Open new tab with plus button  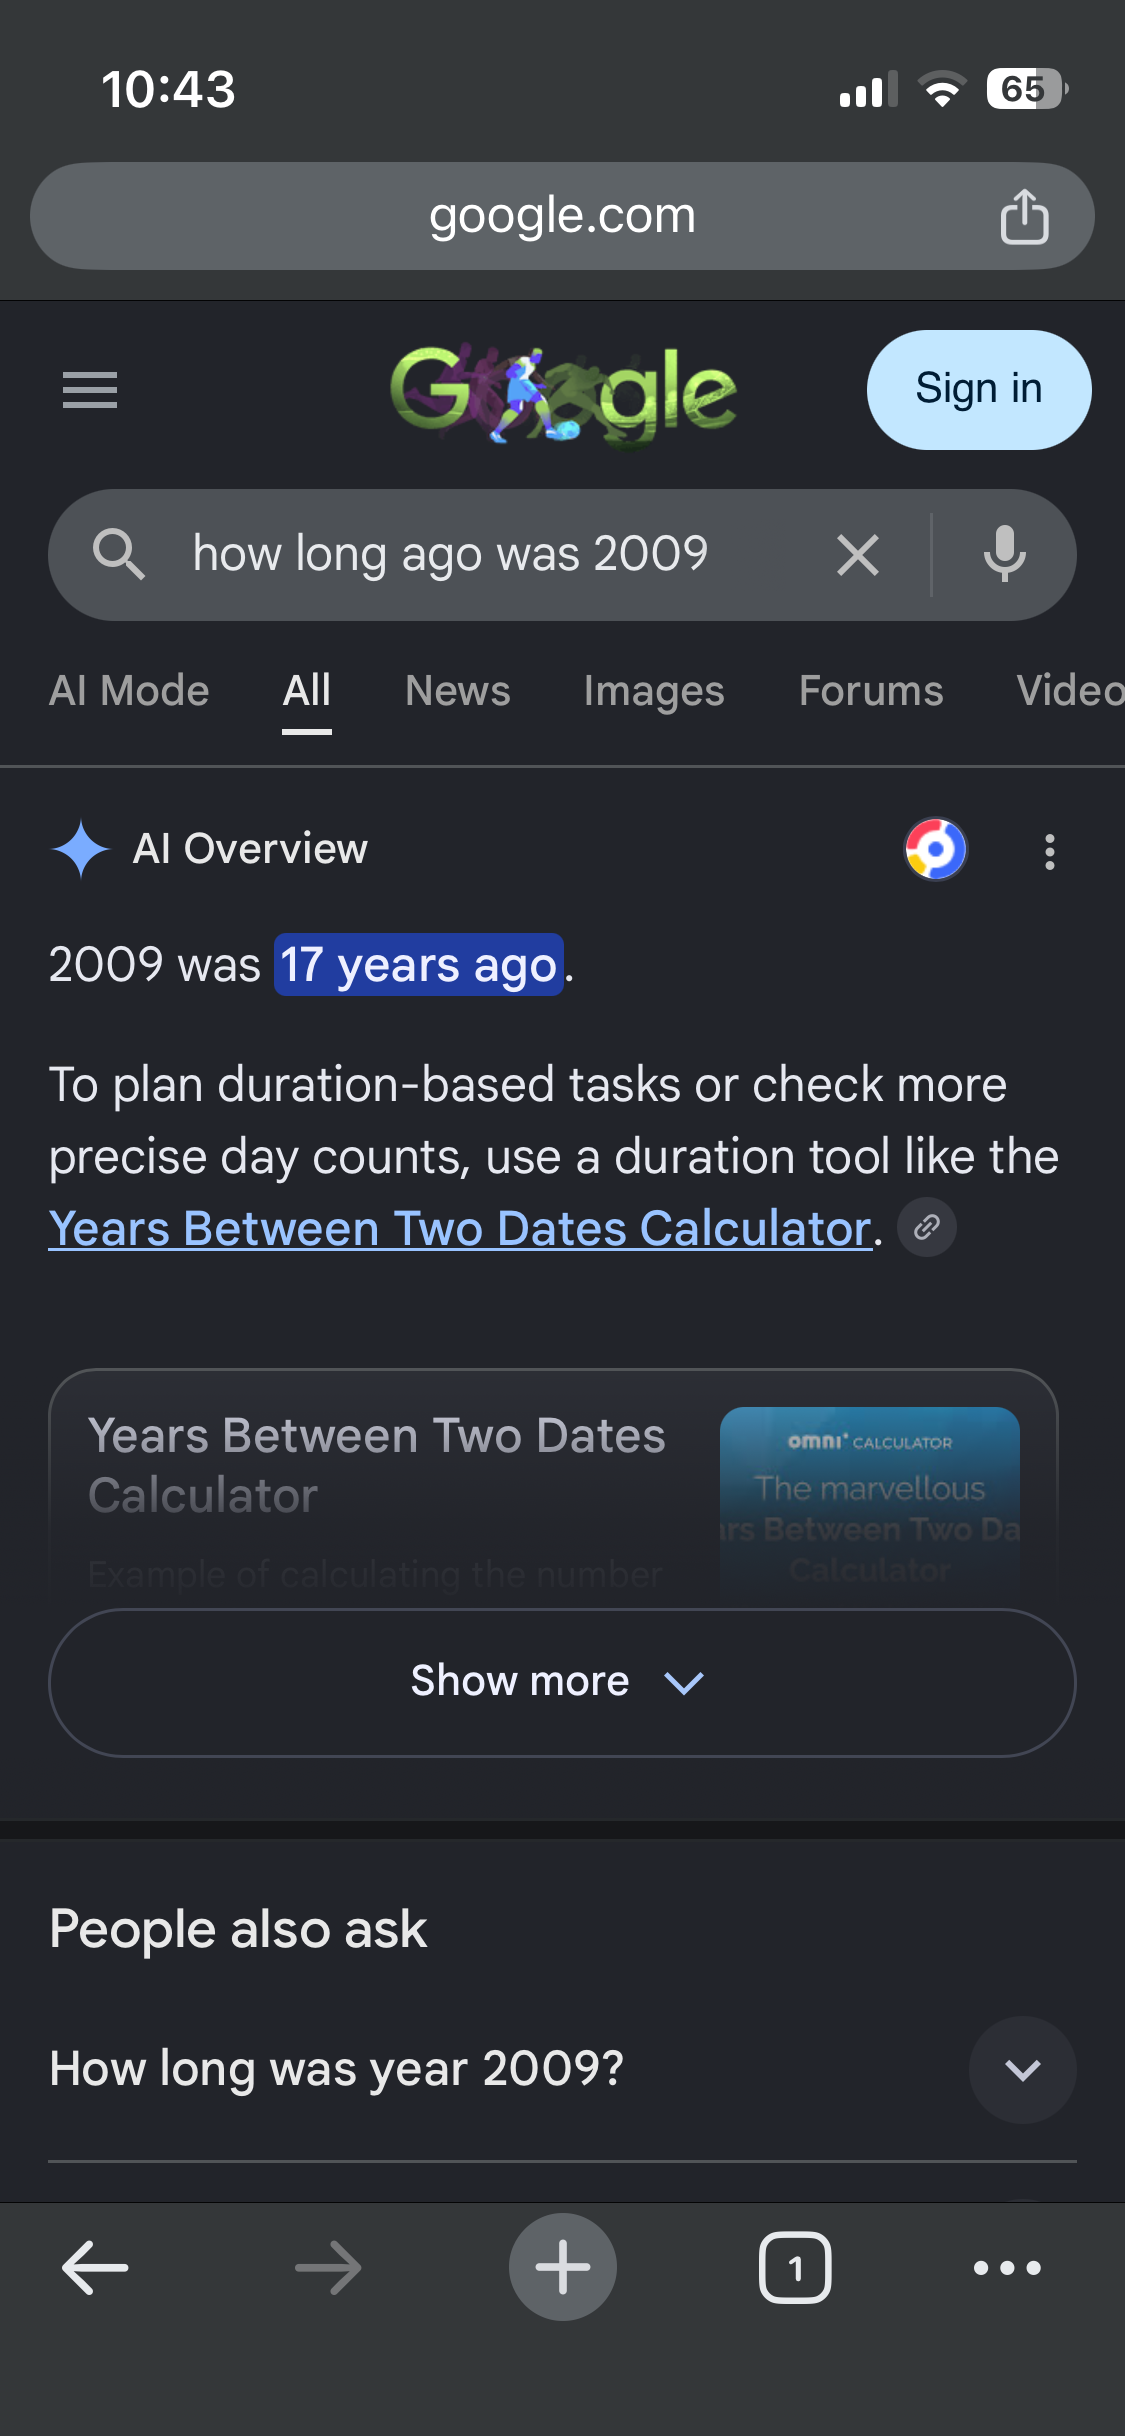pyautogui.click(x=563, y=2267)
